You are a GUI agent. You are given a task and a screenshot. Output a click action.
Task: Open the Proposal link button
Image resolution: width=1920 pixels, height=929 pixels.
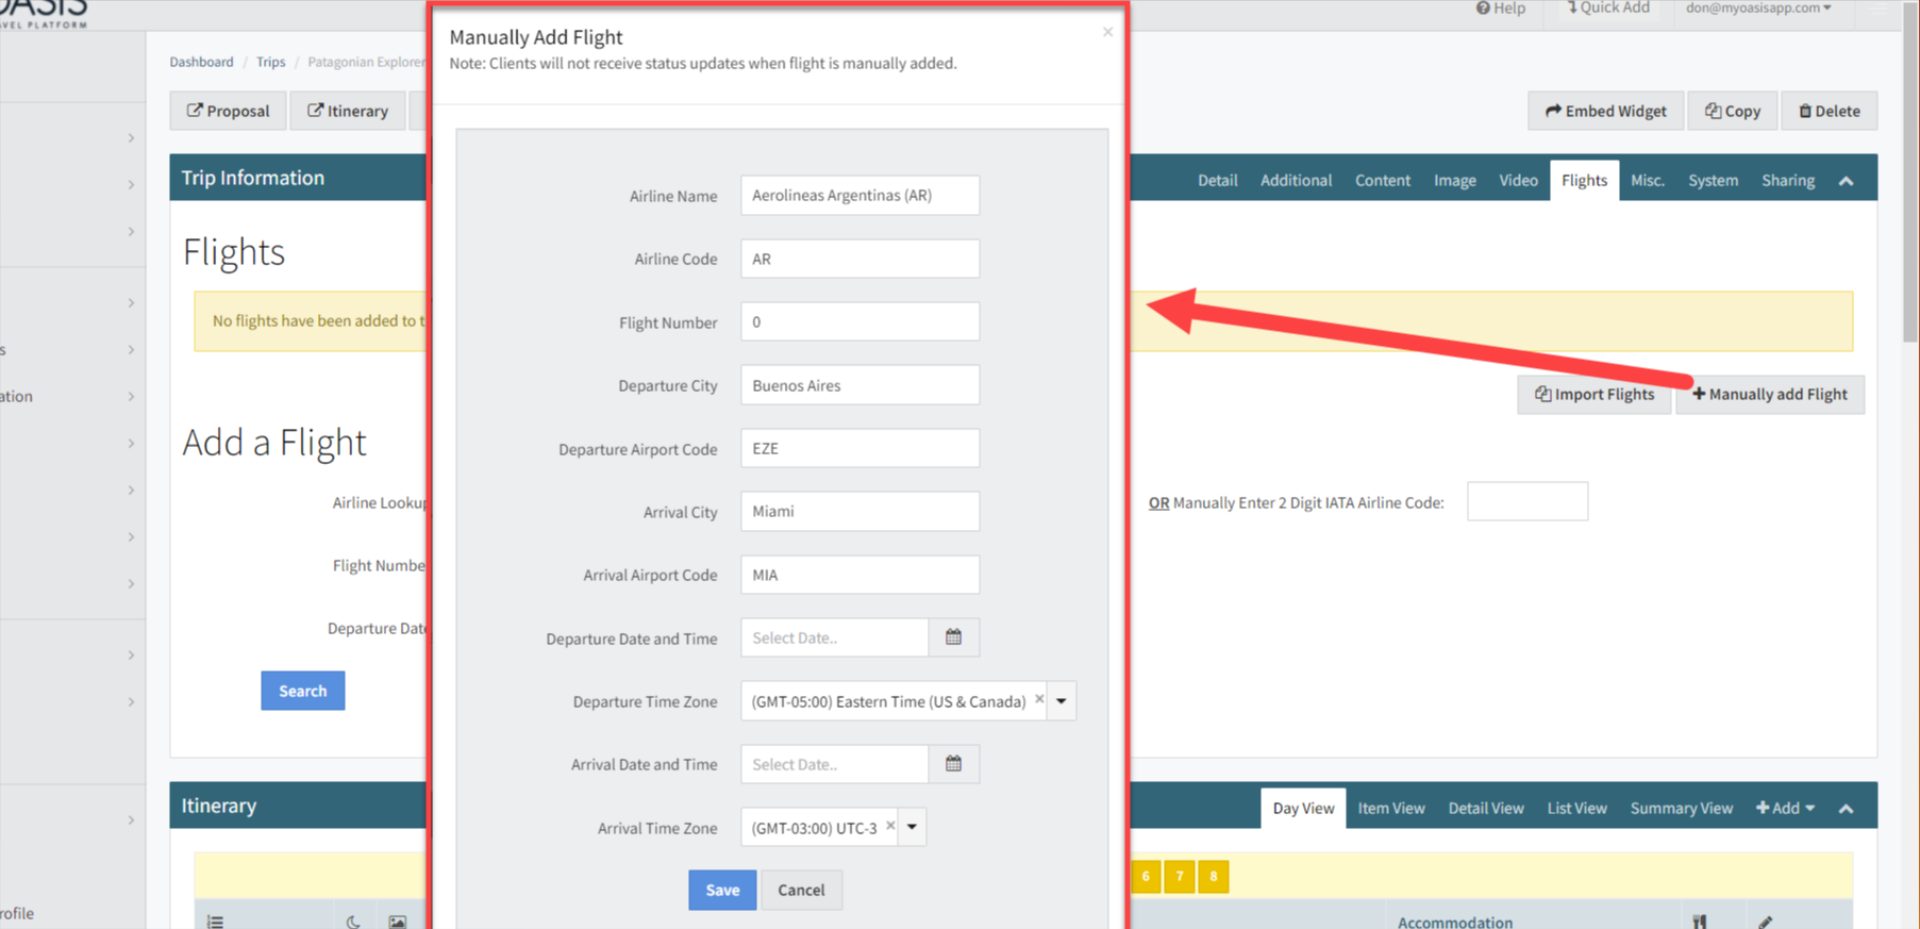[228, 111]
